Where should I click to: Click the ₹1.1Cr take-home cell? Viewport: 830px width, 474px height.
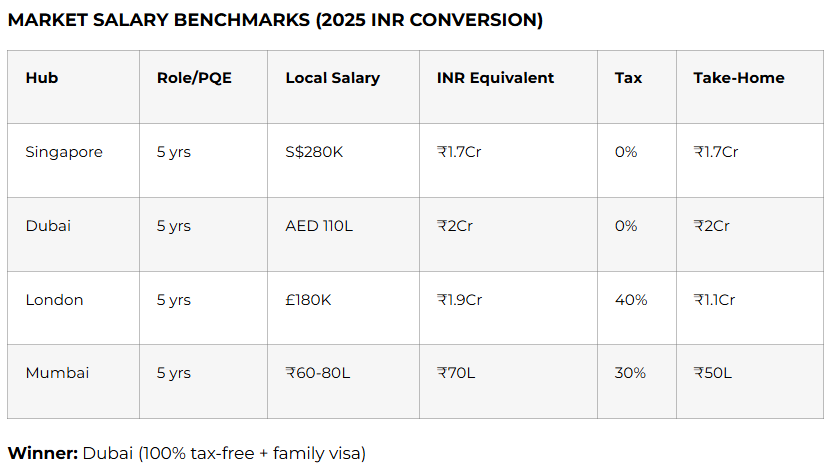point(714,300)
